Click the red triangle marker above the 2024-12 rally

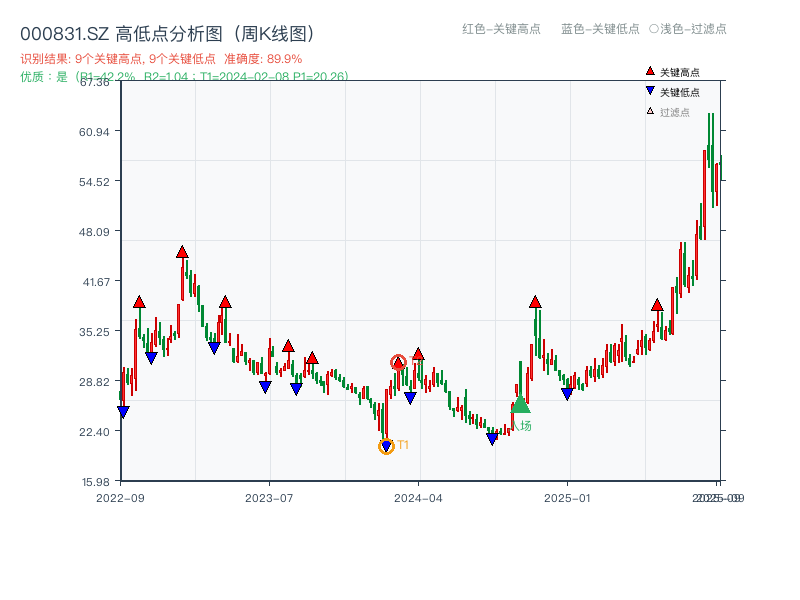click(x=535, y=300)
